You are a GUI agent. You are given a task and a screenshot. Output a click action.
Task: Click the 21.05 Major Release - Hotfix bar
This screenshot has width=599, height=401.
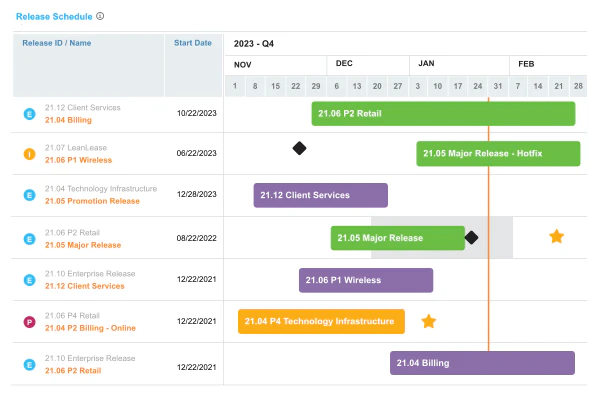pyautogui.click(x=498, y=154)
